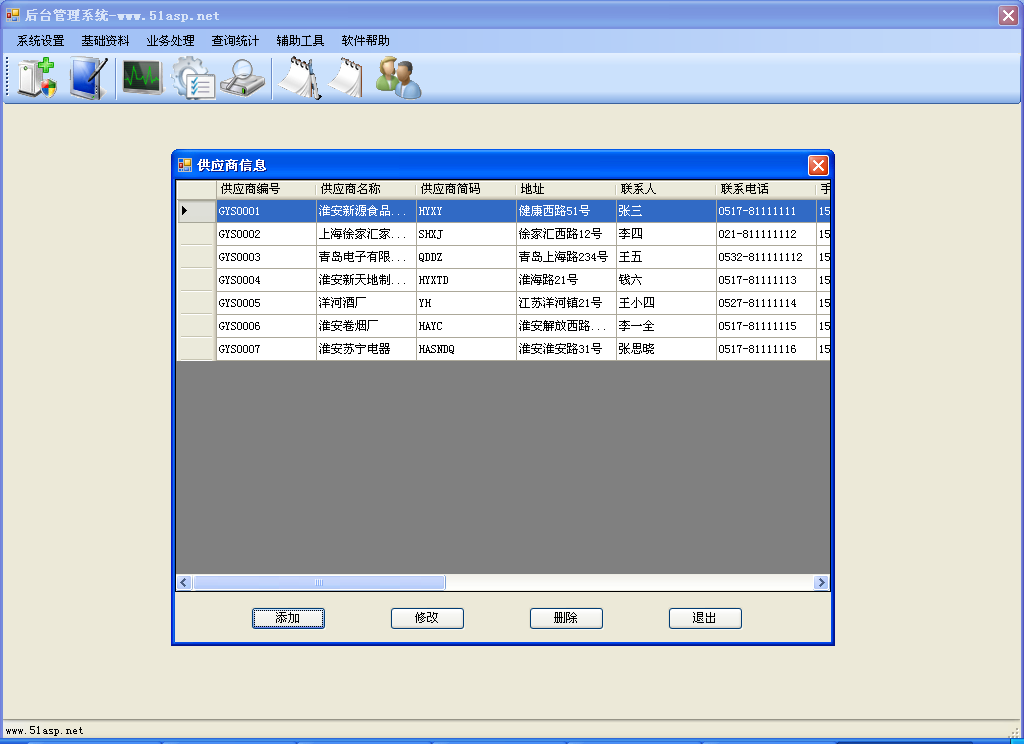Click contact cell 李一全

coord(666,325)
